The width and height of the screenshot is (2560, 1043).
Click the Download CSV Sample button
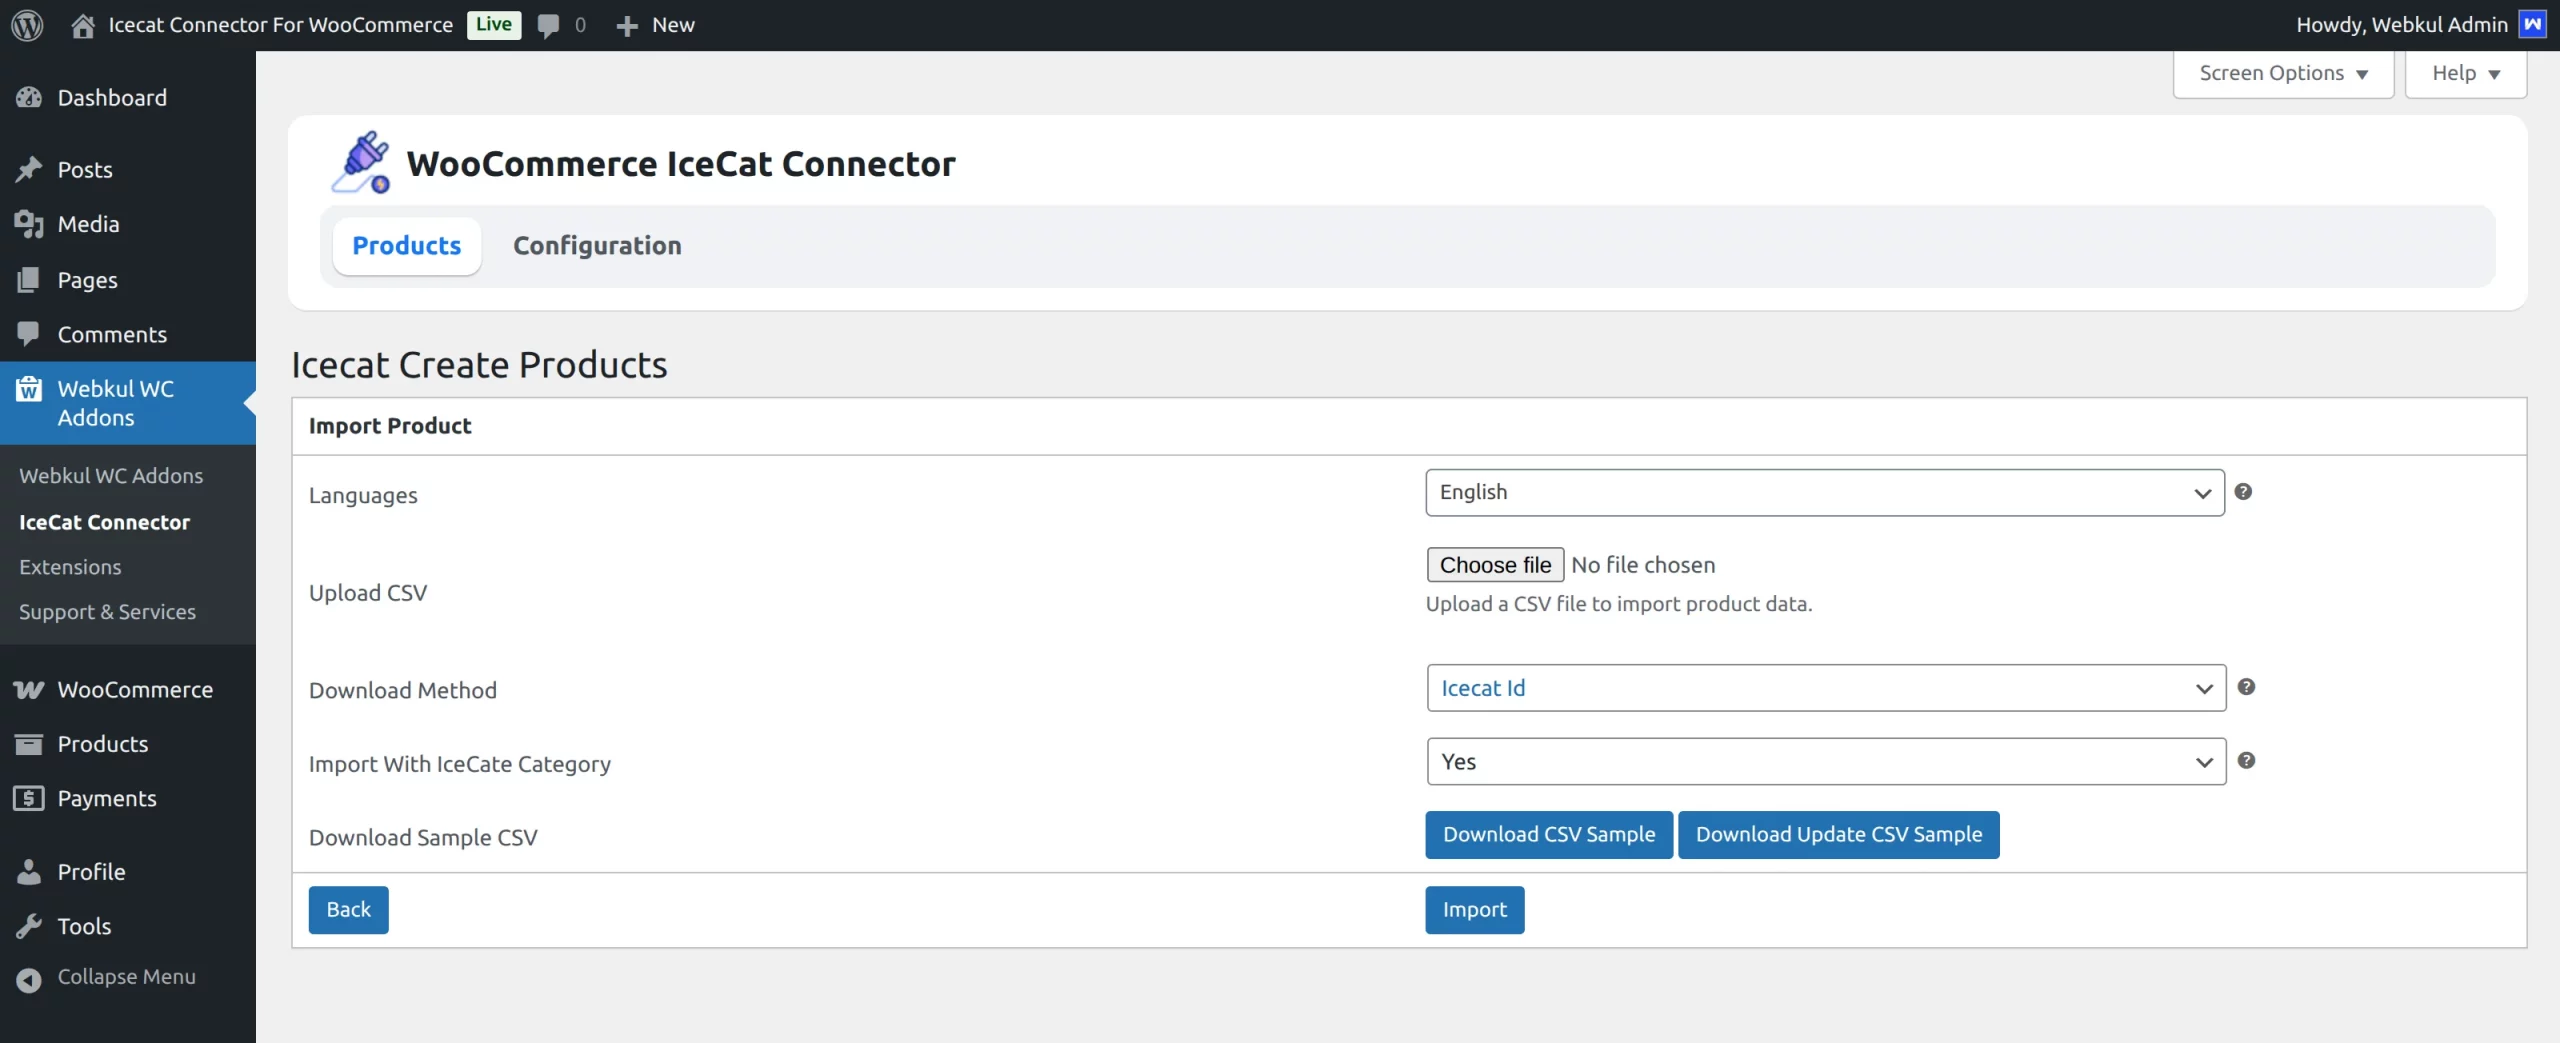pos(1548,835)
